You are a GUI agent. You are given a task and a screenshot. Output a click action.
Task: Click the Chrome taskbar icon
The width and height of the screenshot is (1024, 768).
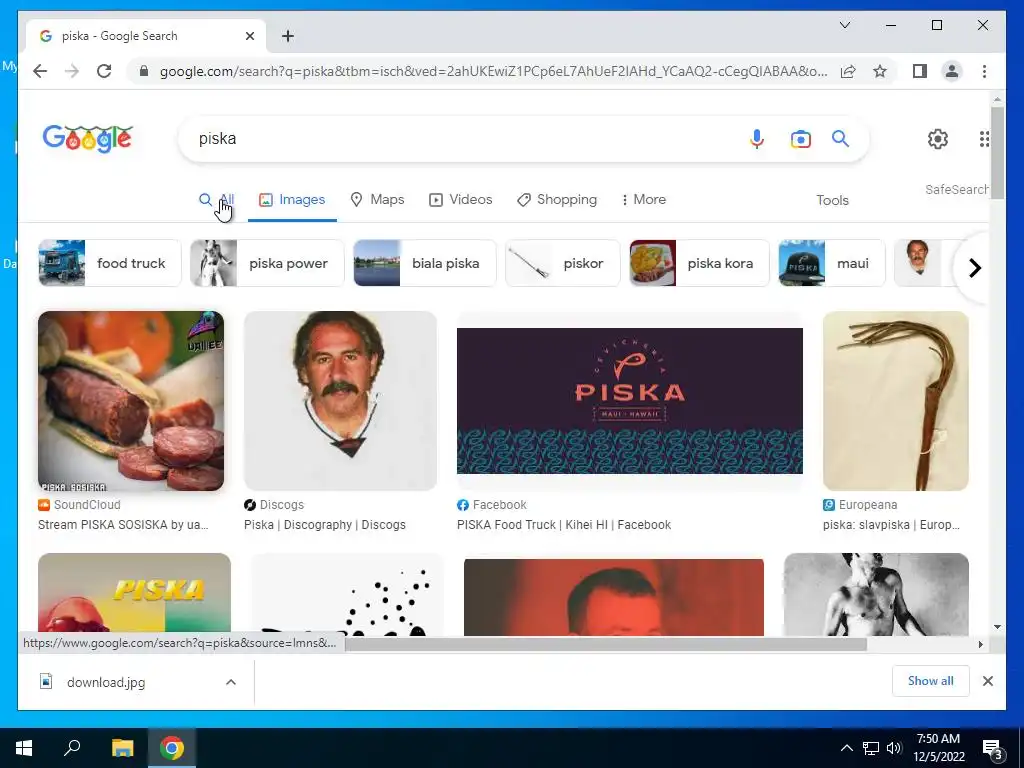click(x=172, y=748)
